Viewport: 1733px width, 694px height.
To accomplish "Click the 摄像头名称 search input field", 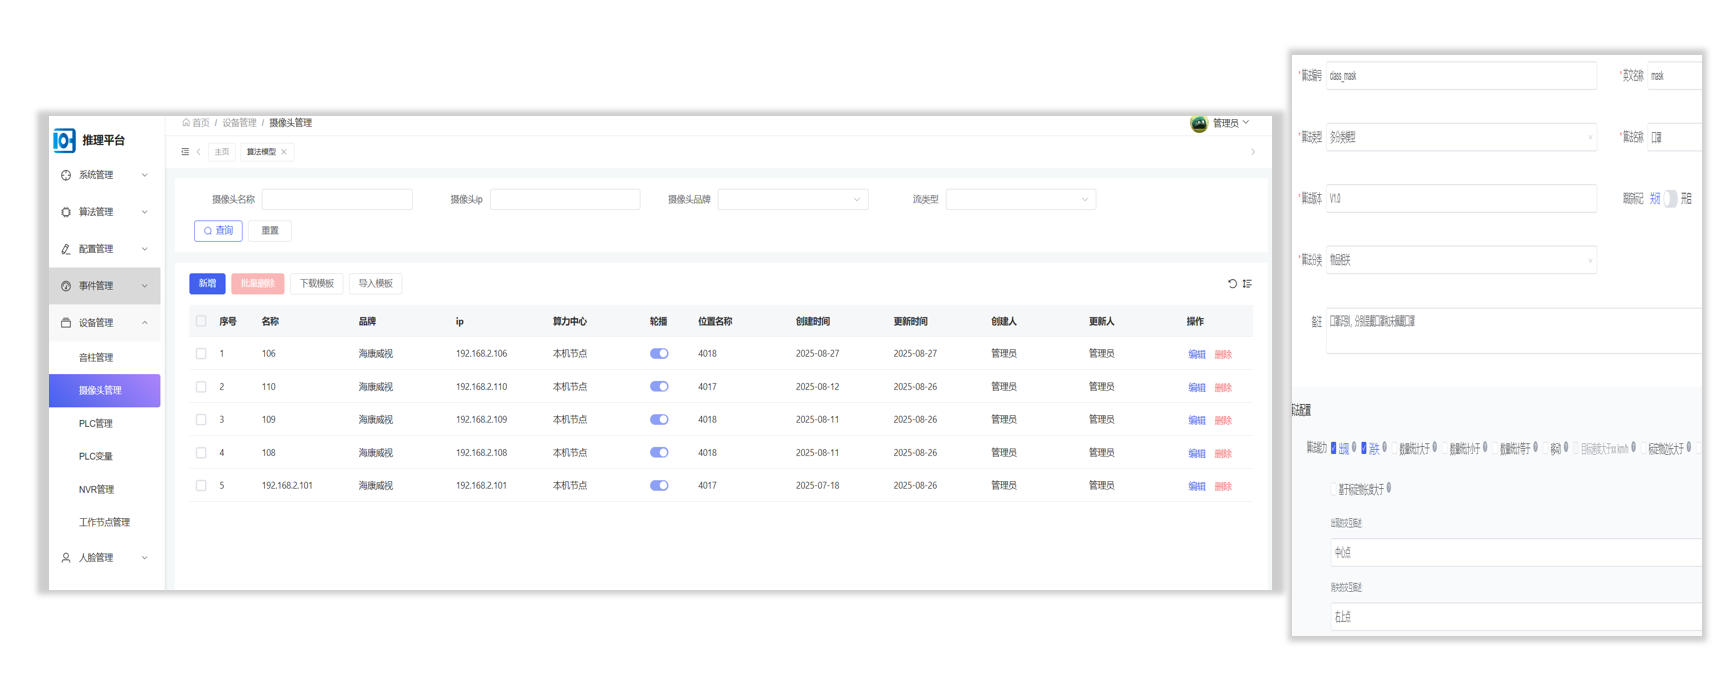I will tap(337, 200).
